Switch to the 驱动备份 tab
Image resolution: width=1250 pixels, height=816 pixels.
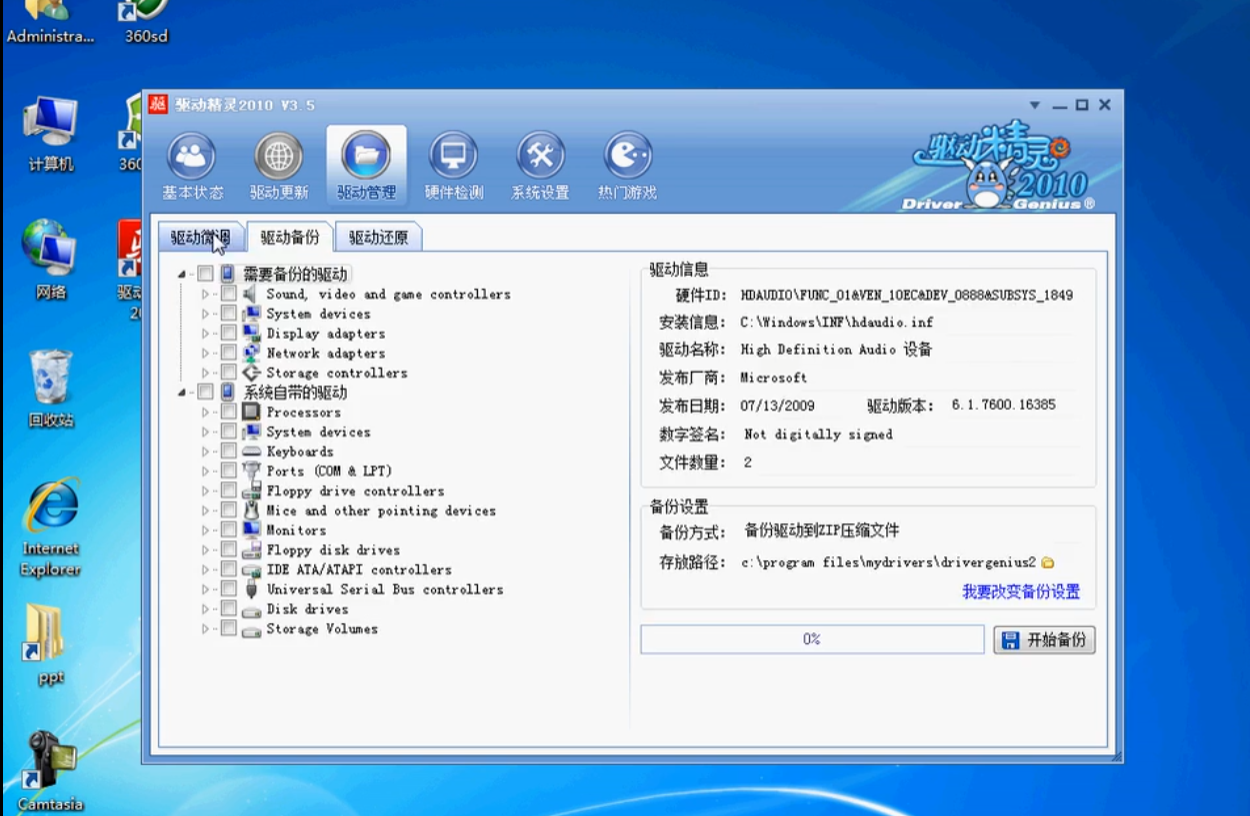click(x=290, y=237)
